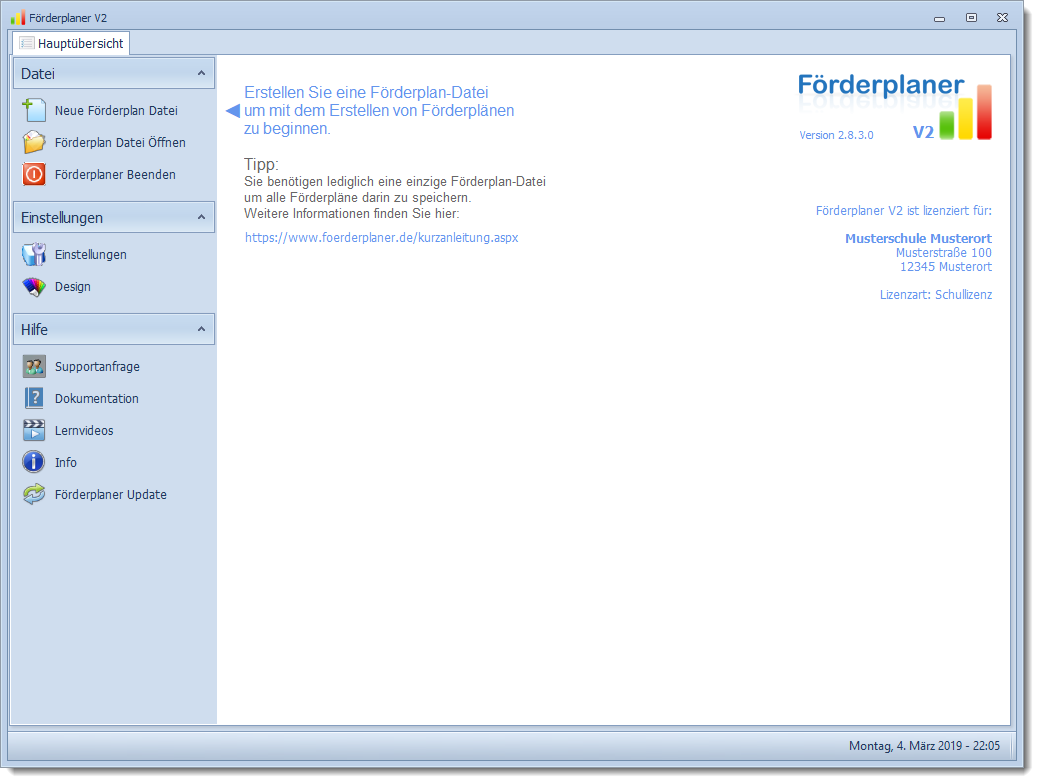
Task: Switch to the Hauptübersicht tab
Action: pyautogui.click(x=71, y=43)
